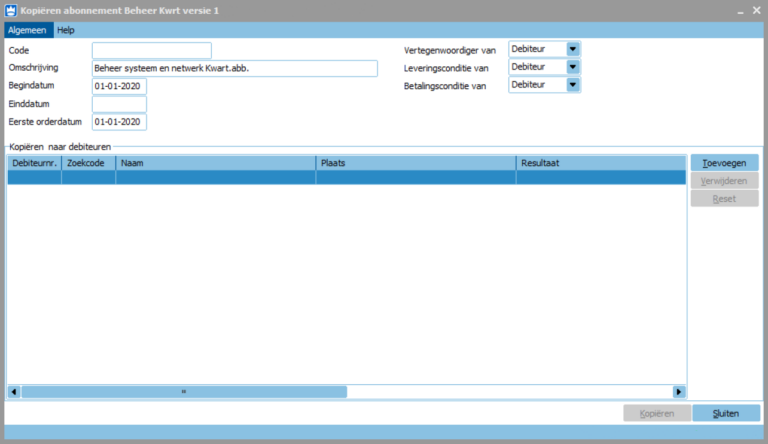768x444 pixels.
Task: Click the horizontal scrollbar right arrow
Action: (x=679, y=392)
